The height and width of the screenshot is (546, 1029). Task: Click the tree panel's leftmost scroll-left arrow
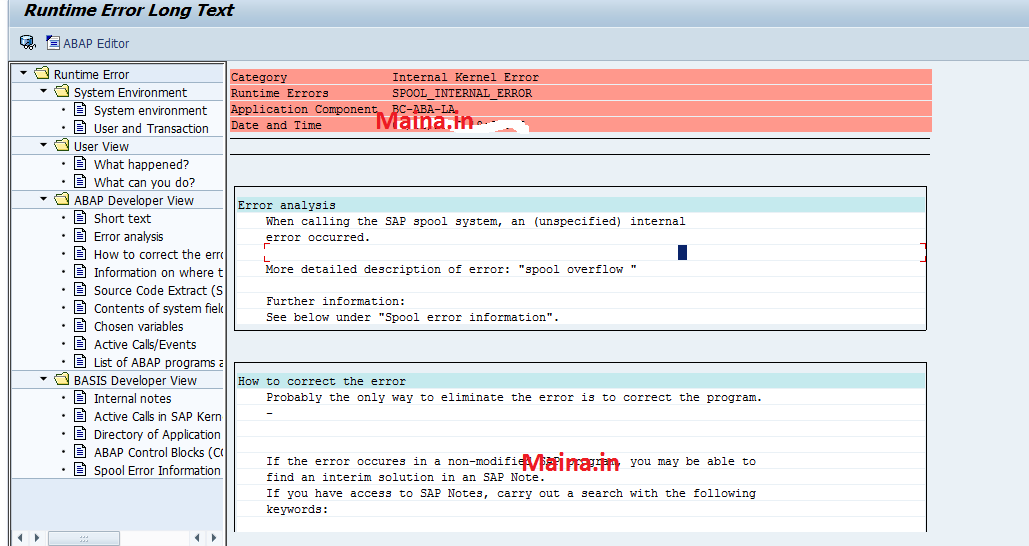click(20, 537)
